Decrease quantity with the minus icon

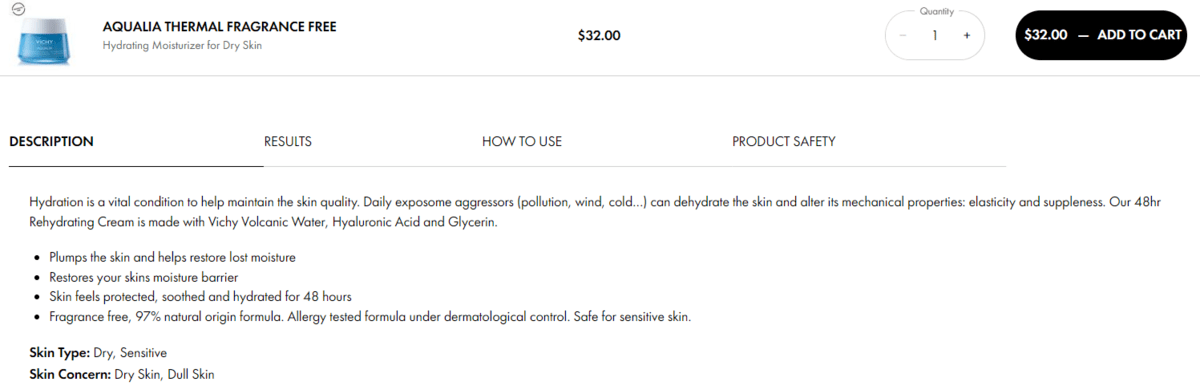click(903, 35)
